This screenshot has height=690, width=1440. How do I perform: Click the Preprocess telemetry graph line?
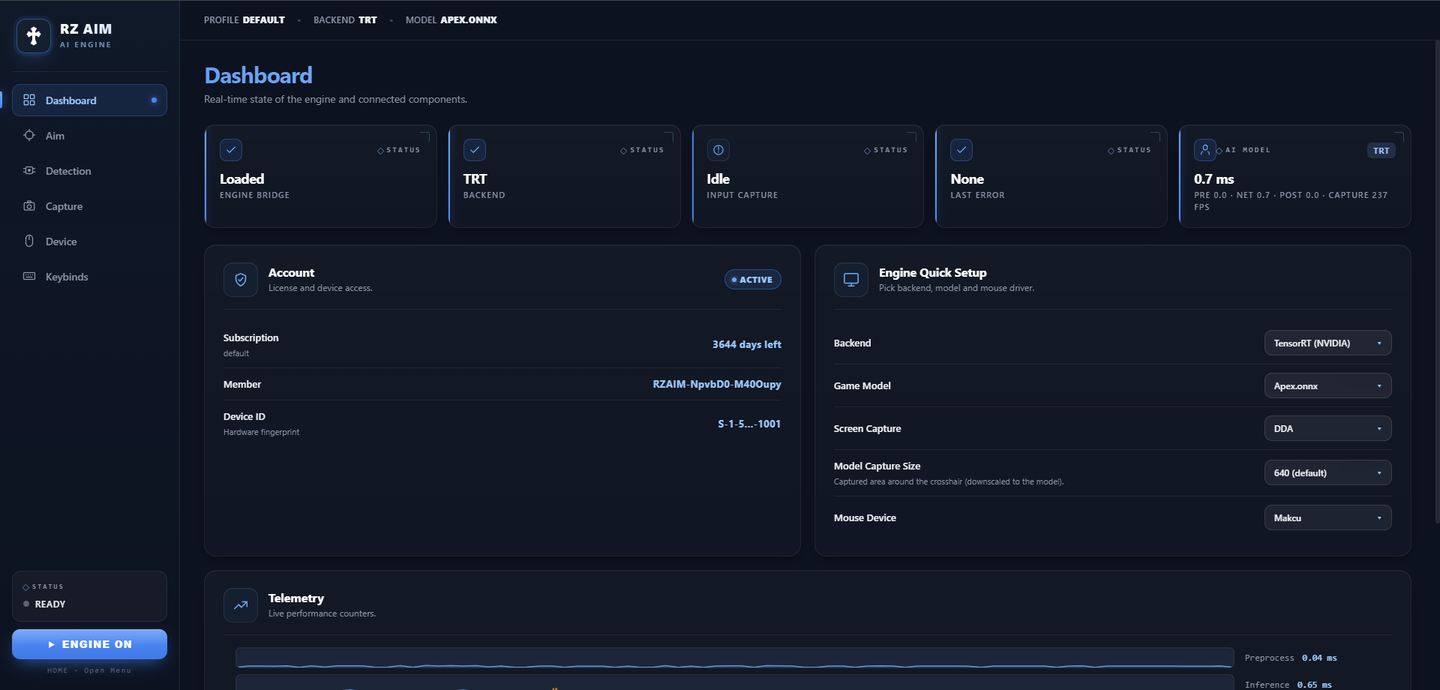[735, 658]
